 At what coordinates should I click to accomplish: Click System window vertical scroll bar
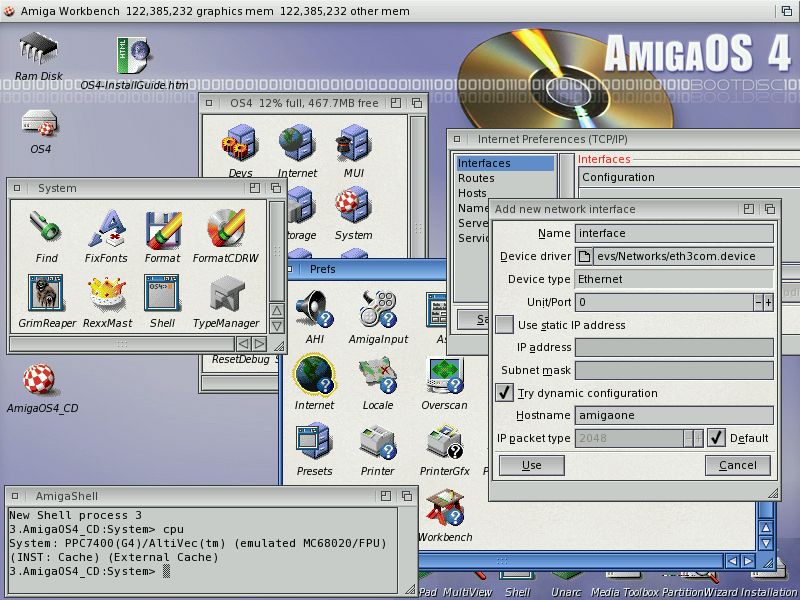(277, 251)
